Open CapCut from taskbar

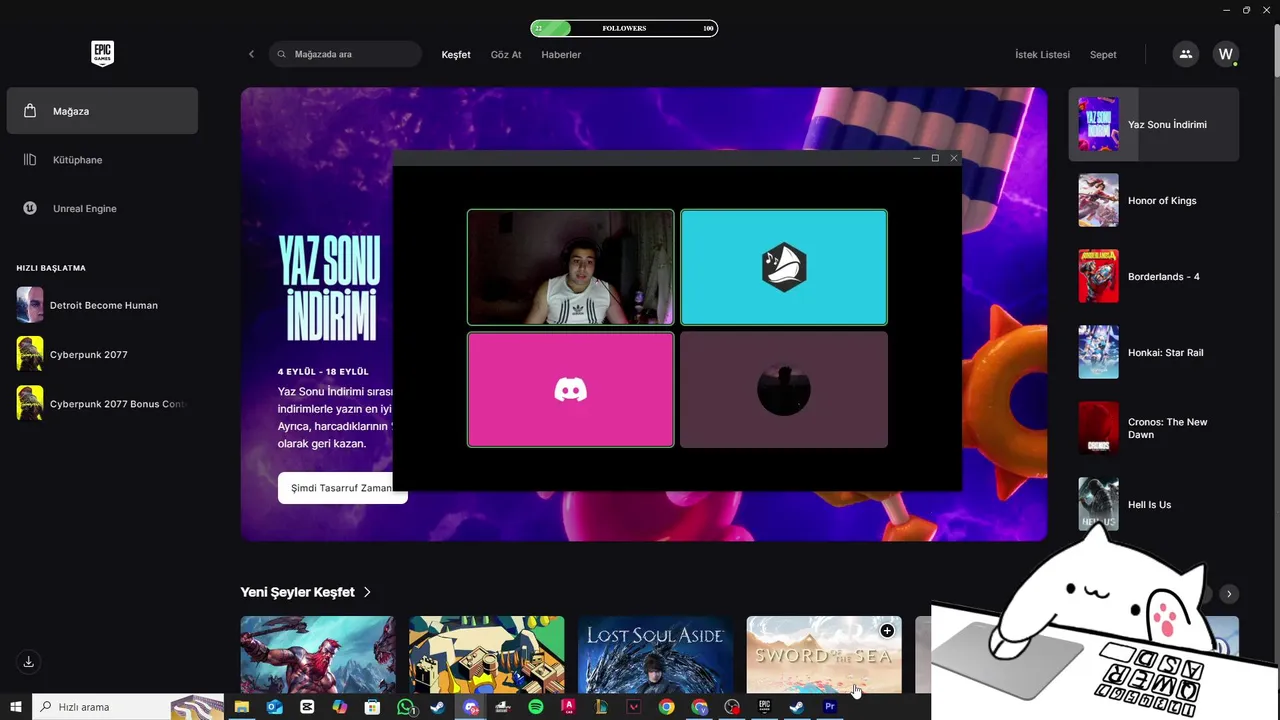307,707
